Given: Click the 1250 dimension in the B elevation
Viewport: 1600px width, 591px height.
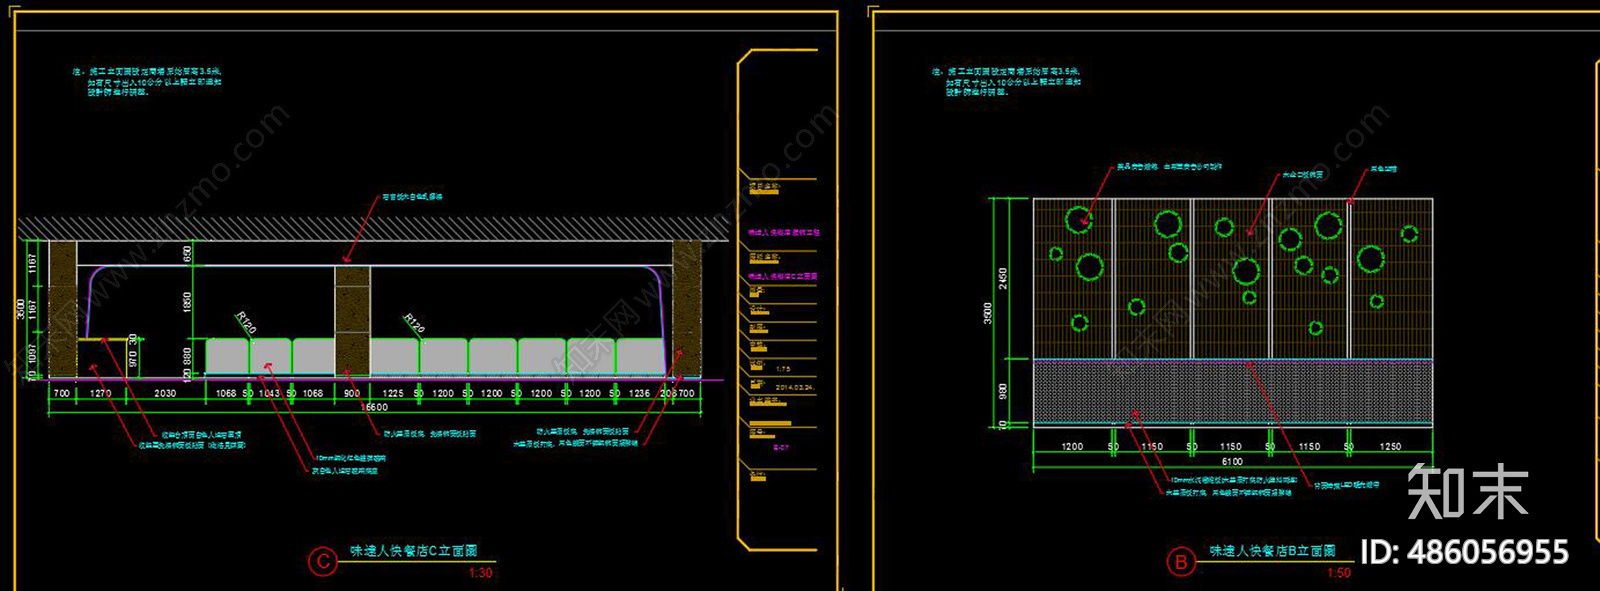Looking at the screenshot, I should click(x=1390, y=446).
